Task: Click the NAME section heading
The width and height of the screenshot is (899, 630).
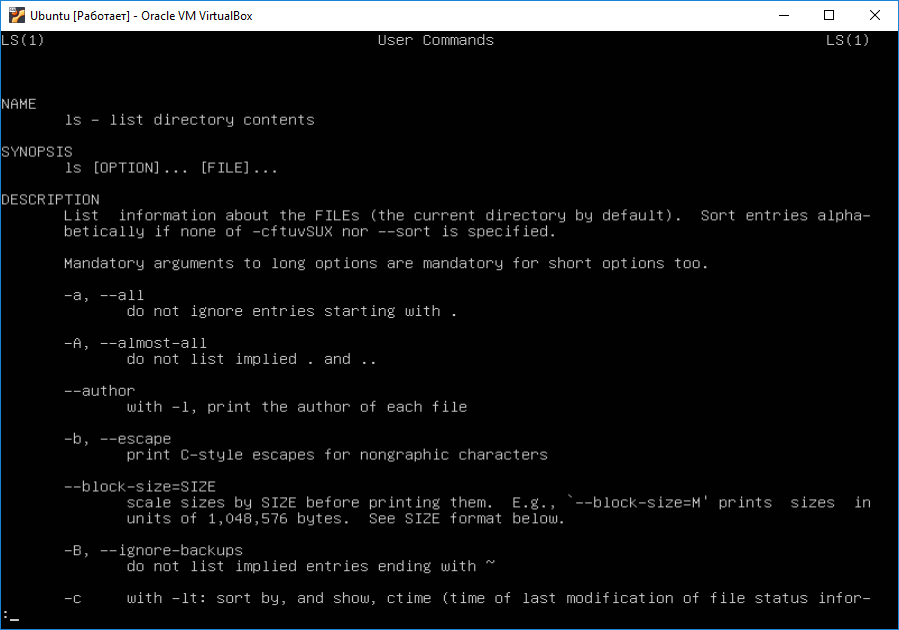Action: point(18,104)
